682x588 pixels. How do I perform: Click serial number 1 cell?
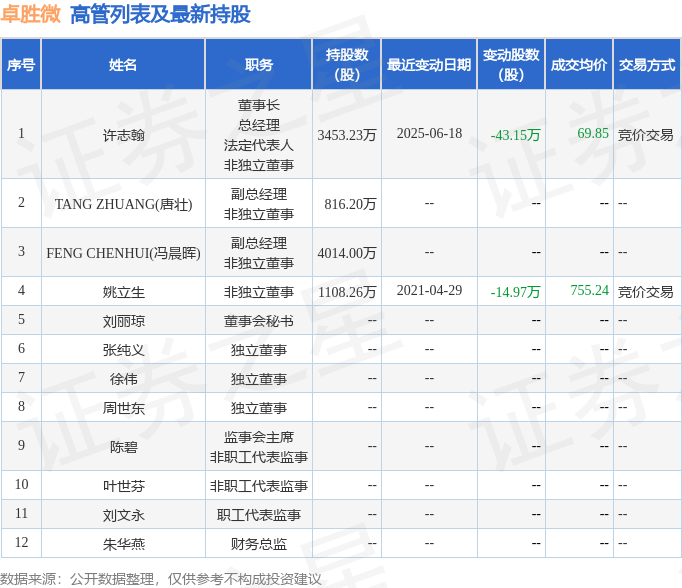(x=21, y=133)
